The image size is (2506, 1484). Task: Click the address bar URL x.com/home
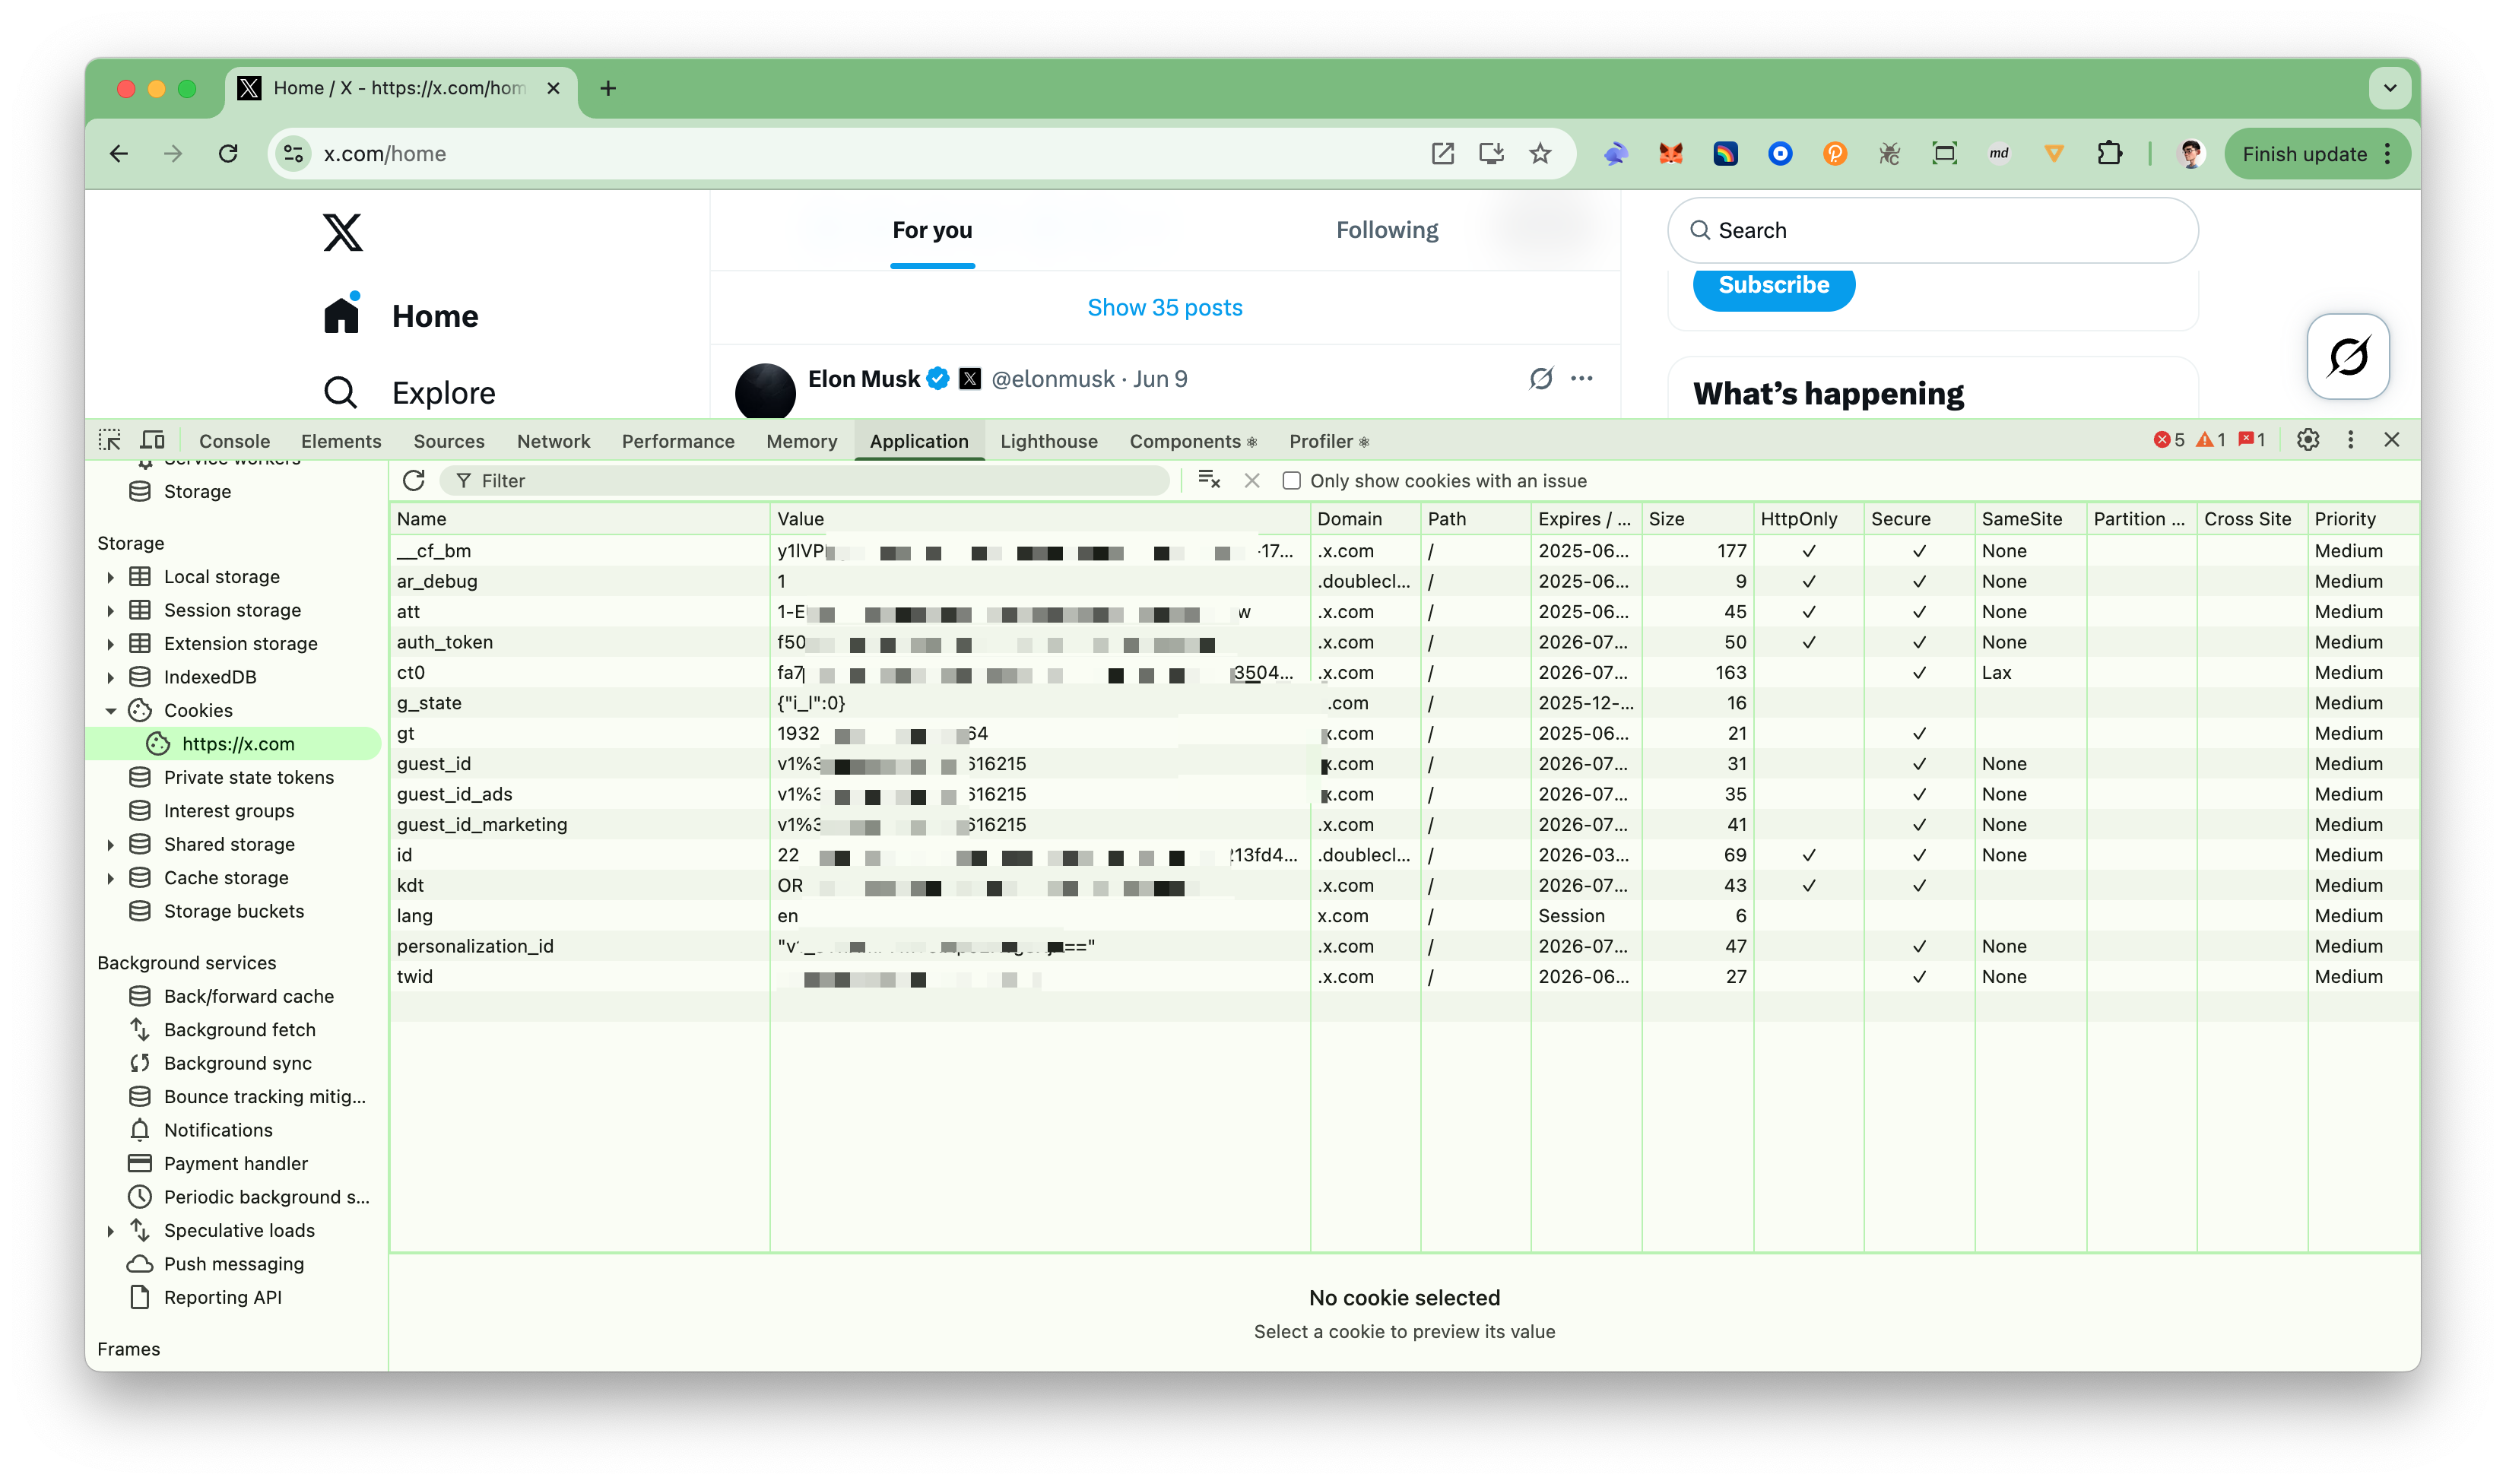click(x=384, y=154)
